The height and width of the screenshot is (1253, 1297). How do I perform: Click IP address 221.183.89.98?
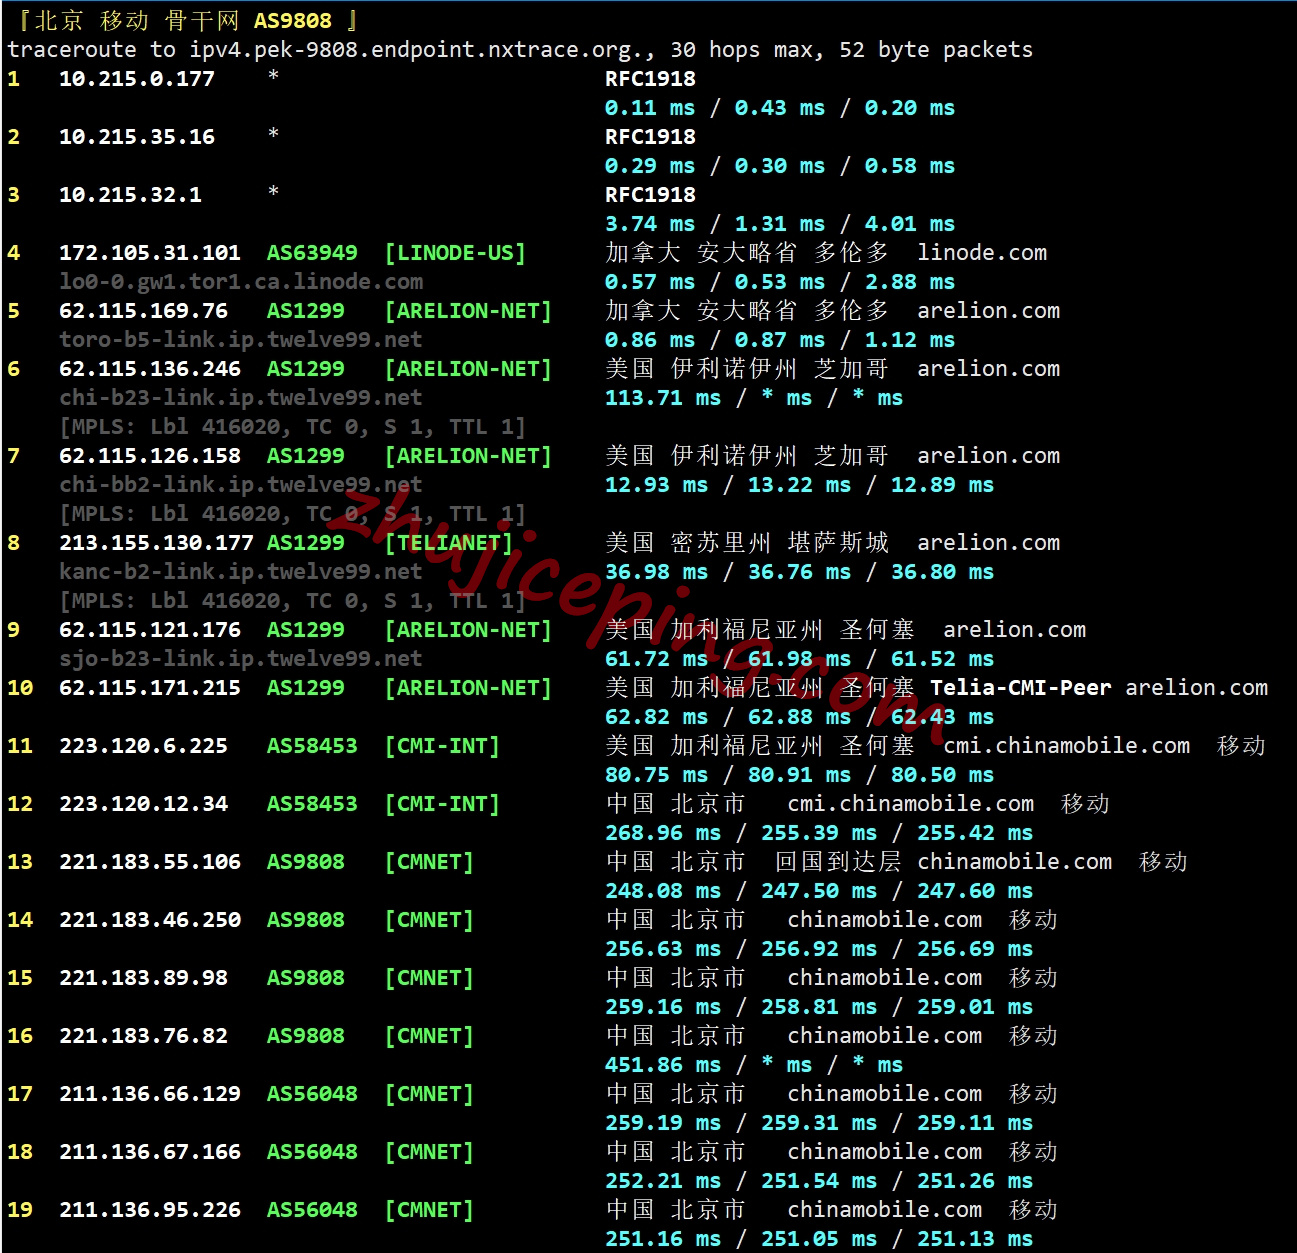143,978
